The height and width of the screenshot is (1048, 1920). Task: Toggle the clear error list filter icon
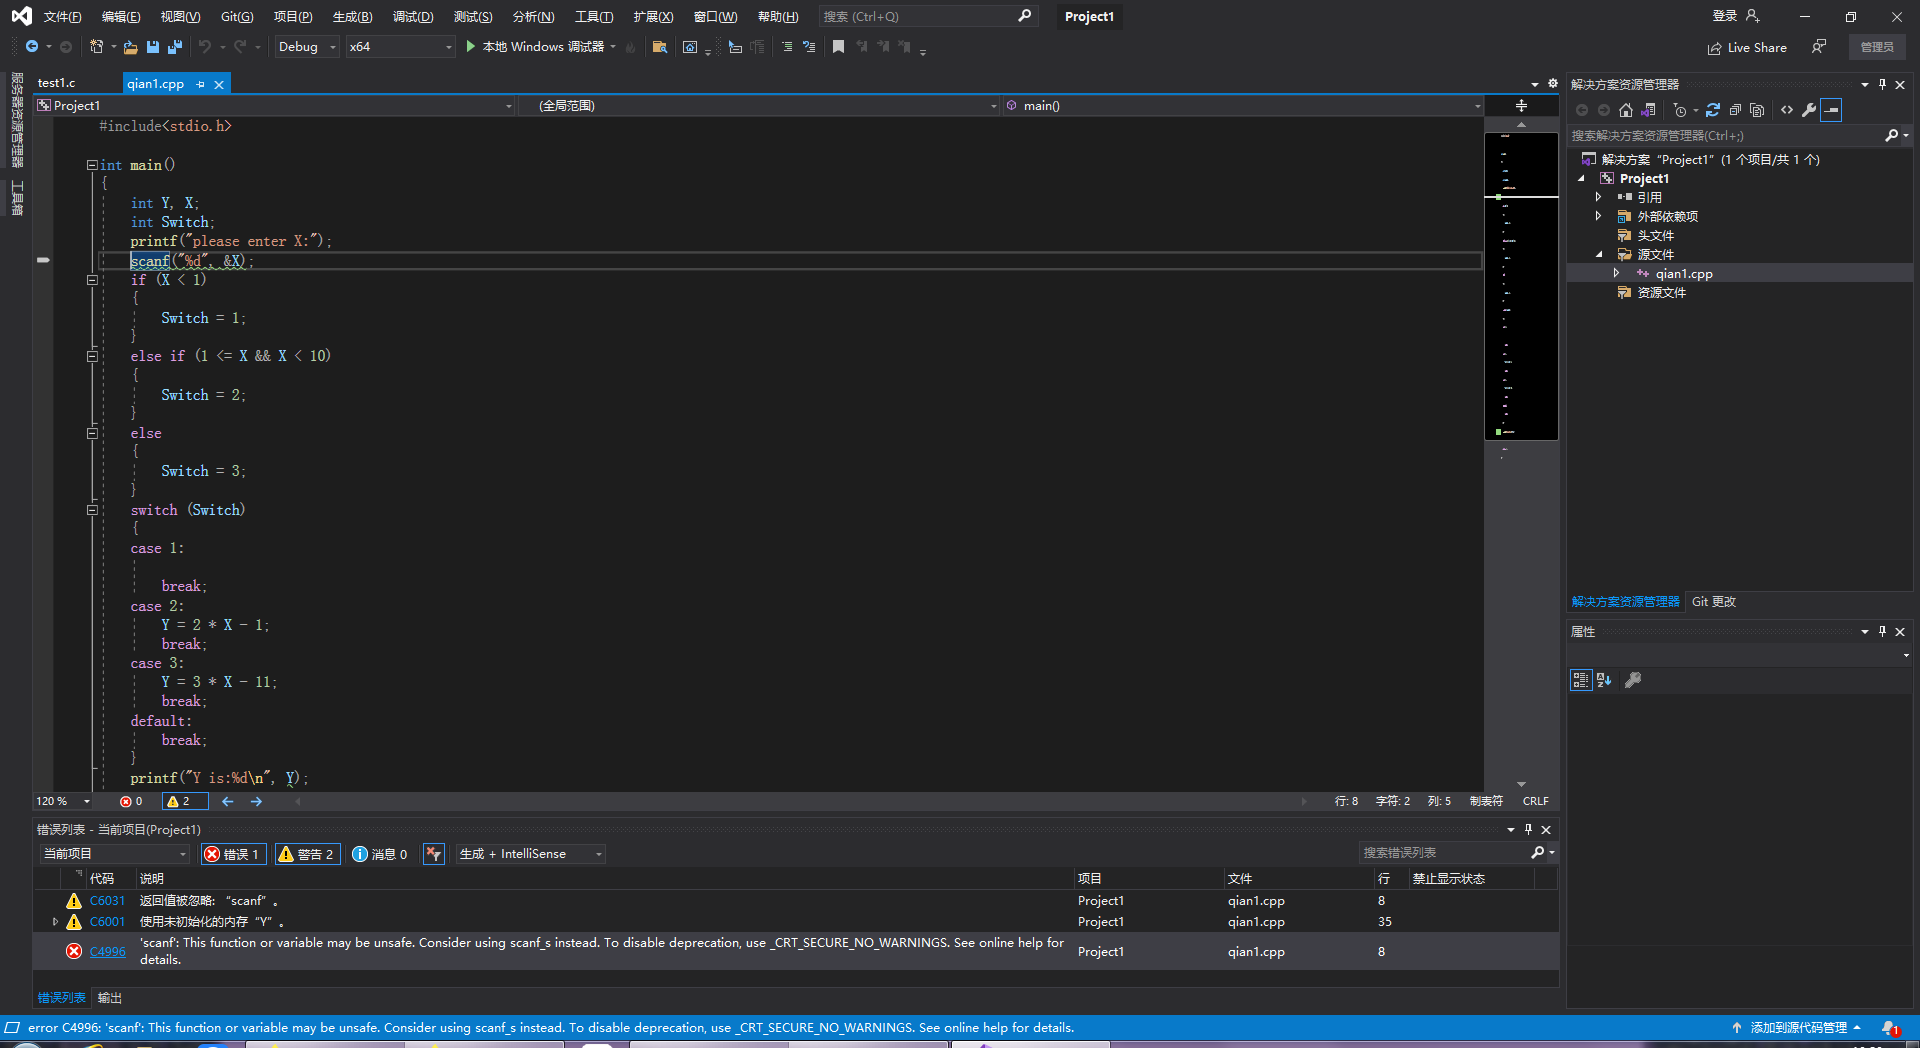(434, 854)
